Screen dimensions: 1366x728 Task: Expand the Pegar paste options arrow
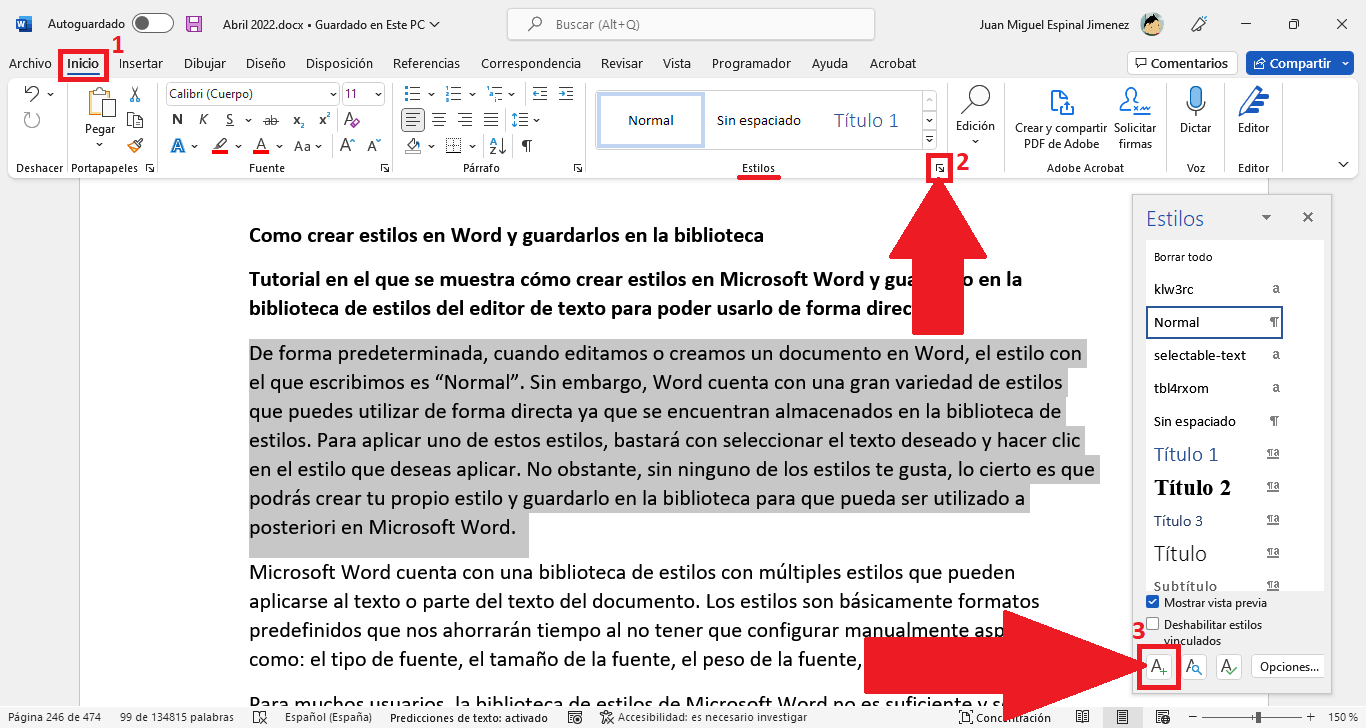[x=100, y=146]
